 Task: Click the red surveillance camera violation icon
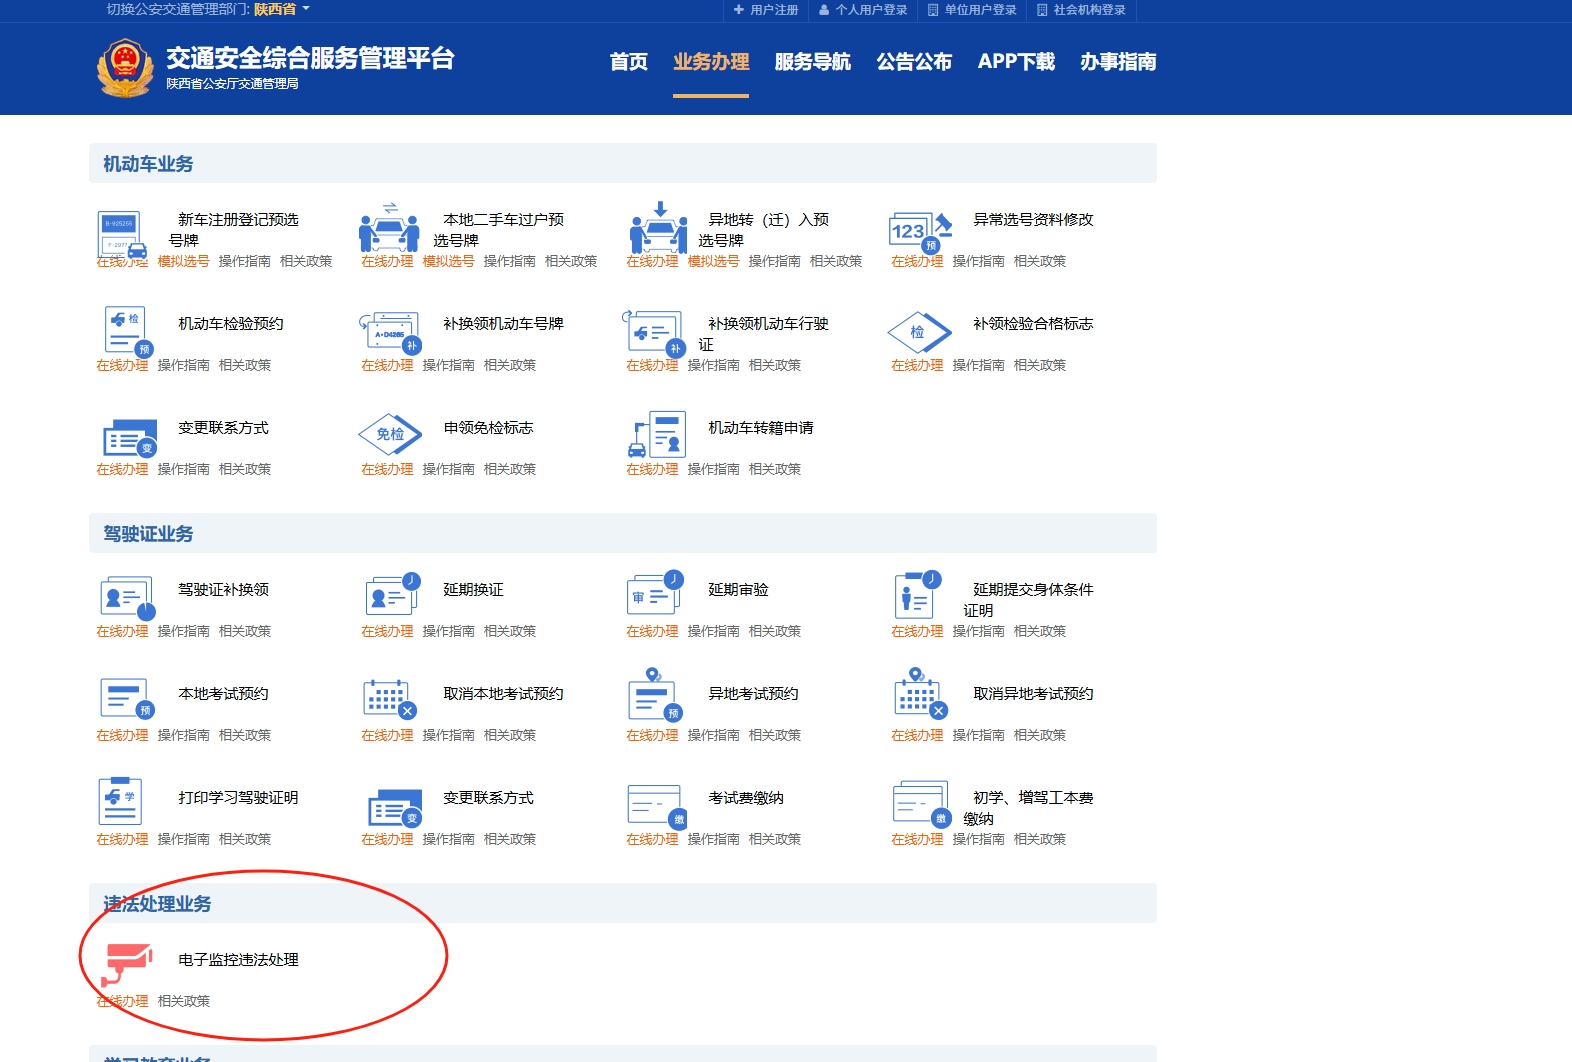127,962
